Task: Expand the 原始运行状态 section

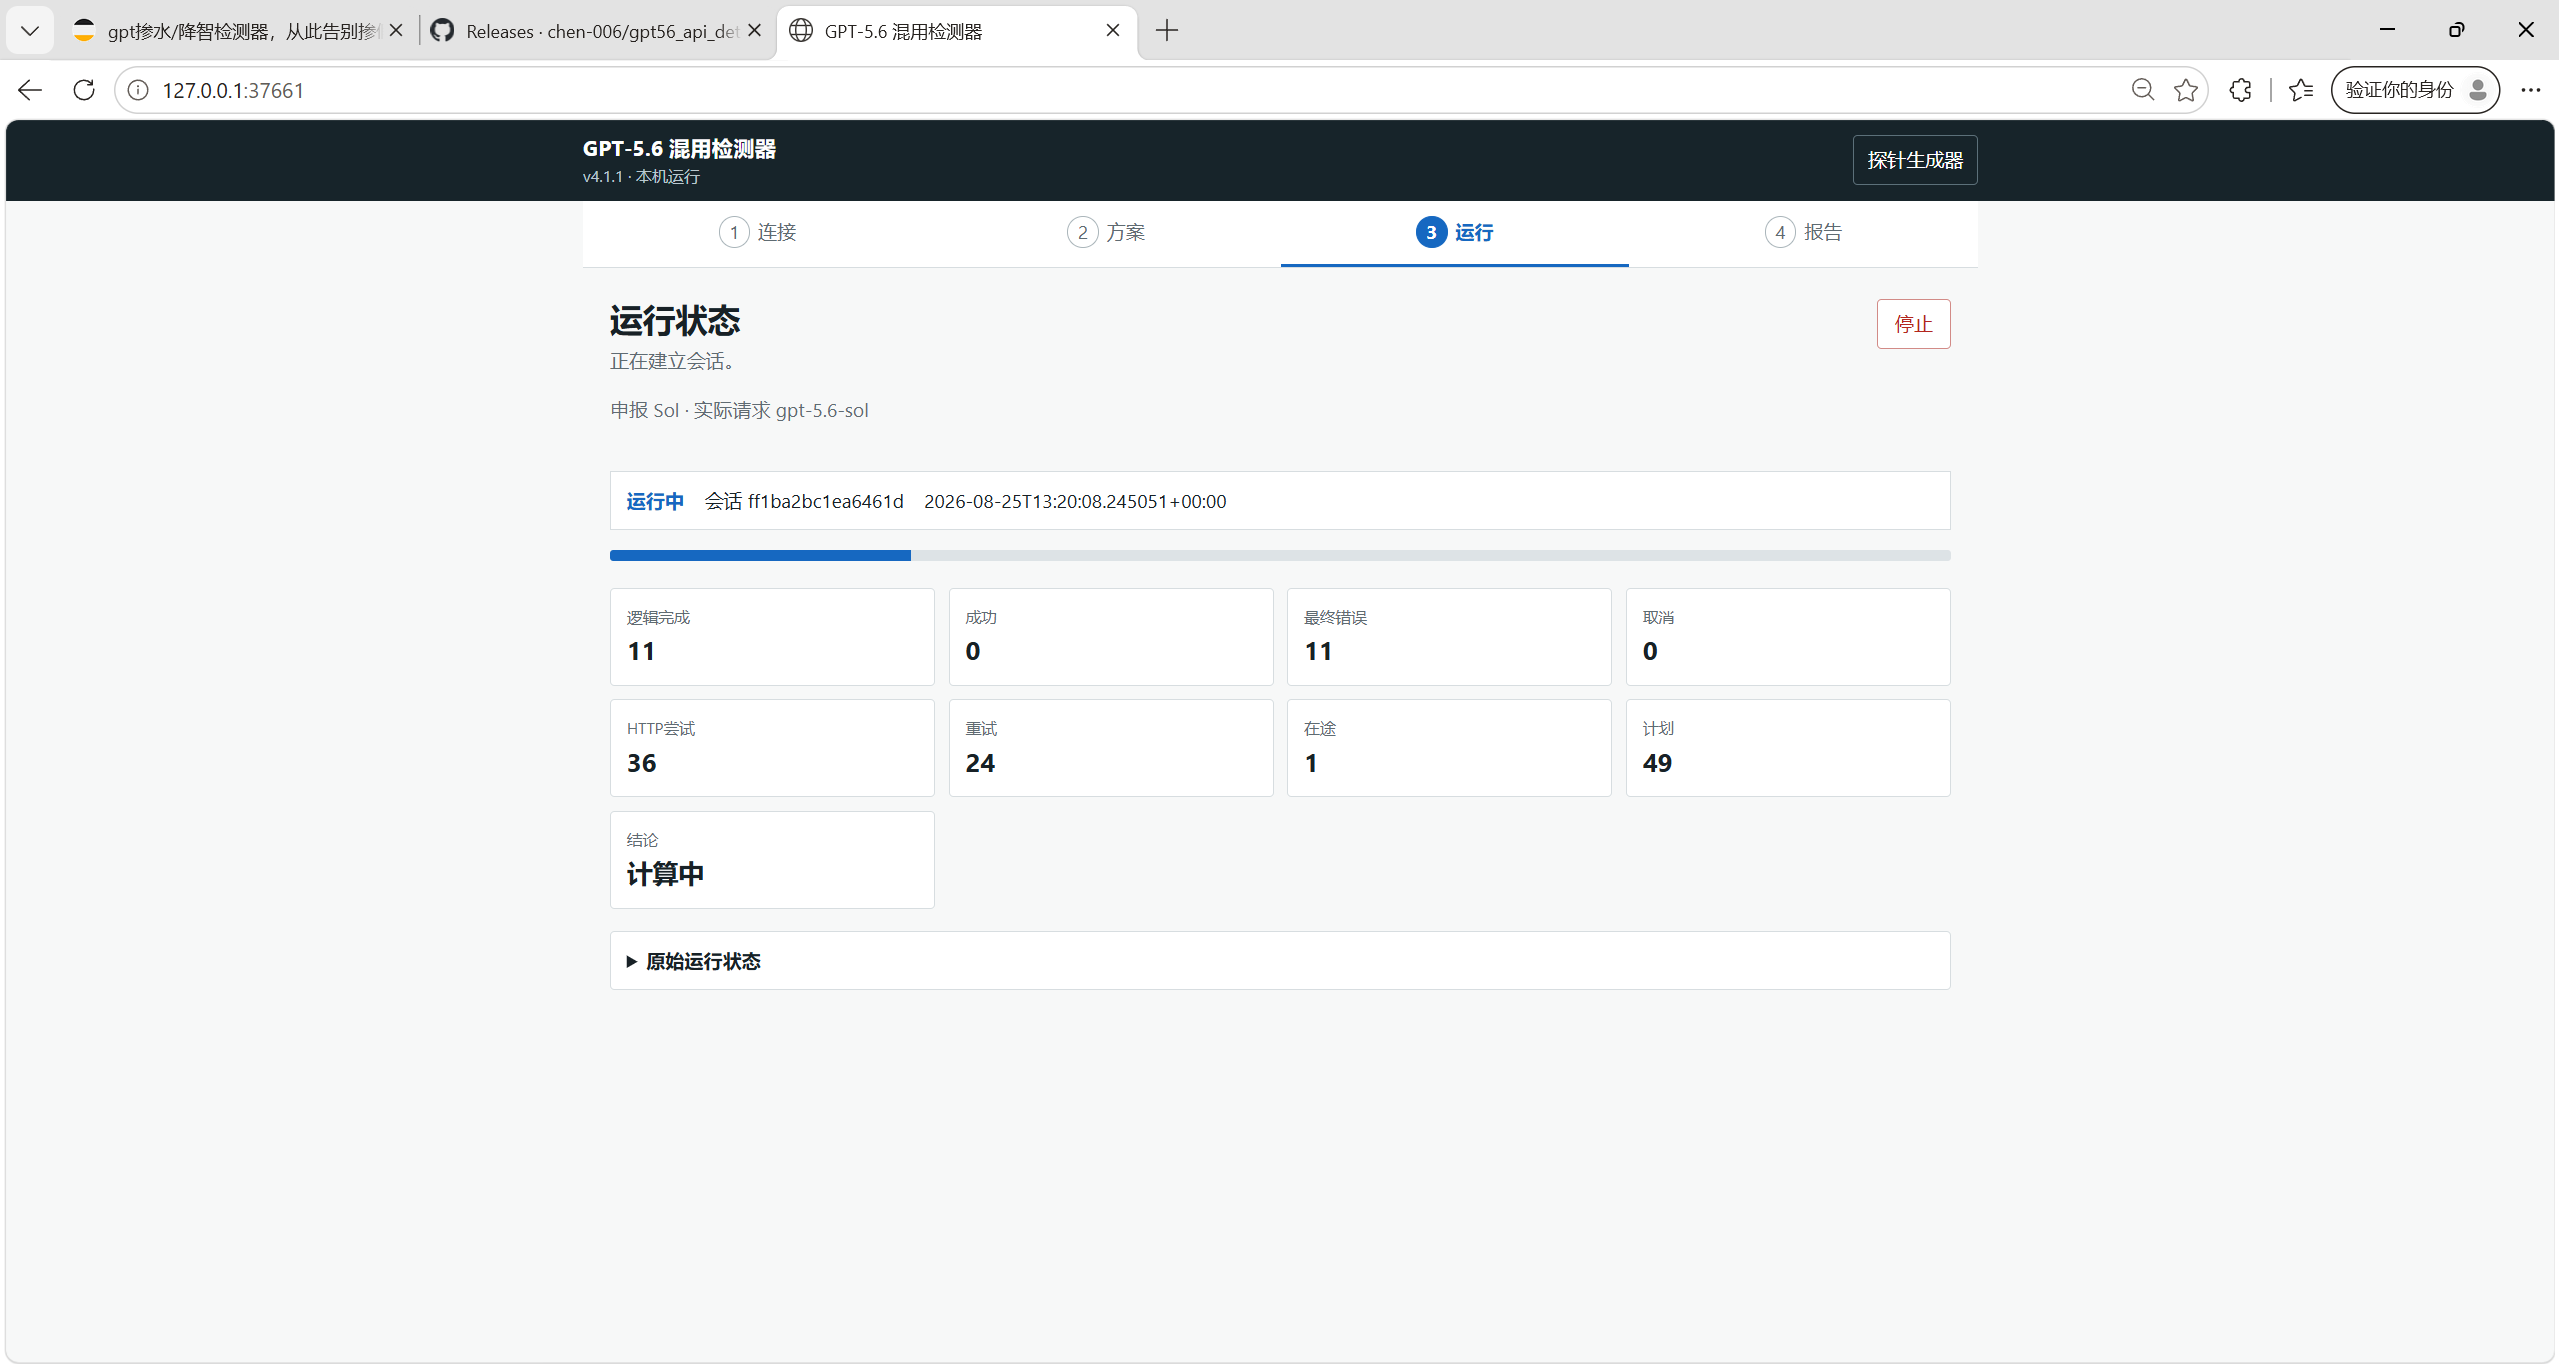Action: coord(1280,961)
